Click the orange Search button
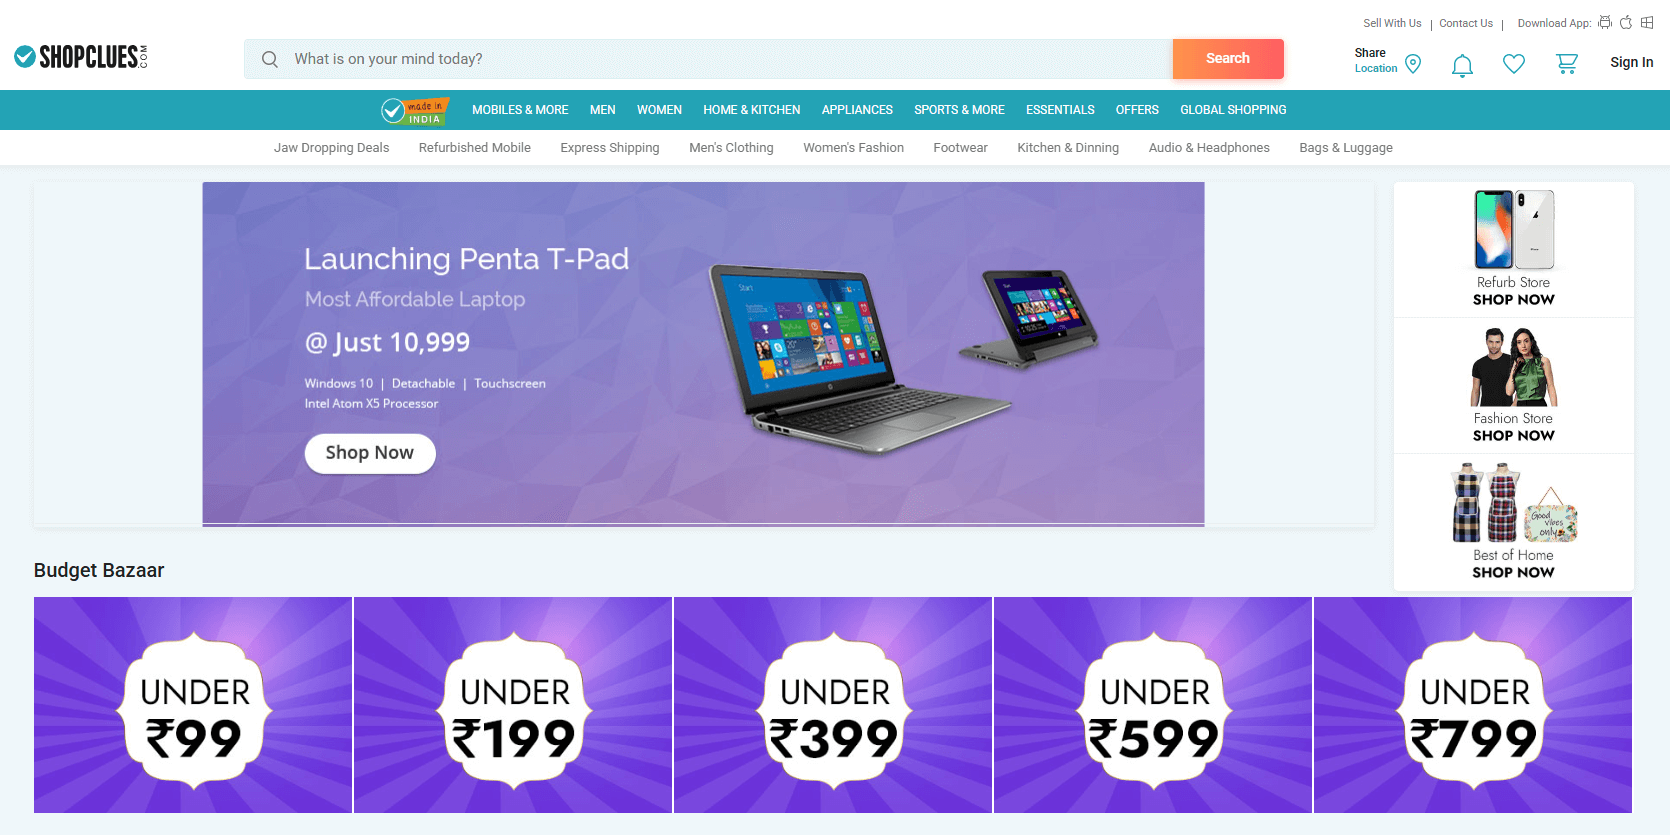Screen dimensions: 1670x835 point(1228,59)
